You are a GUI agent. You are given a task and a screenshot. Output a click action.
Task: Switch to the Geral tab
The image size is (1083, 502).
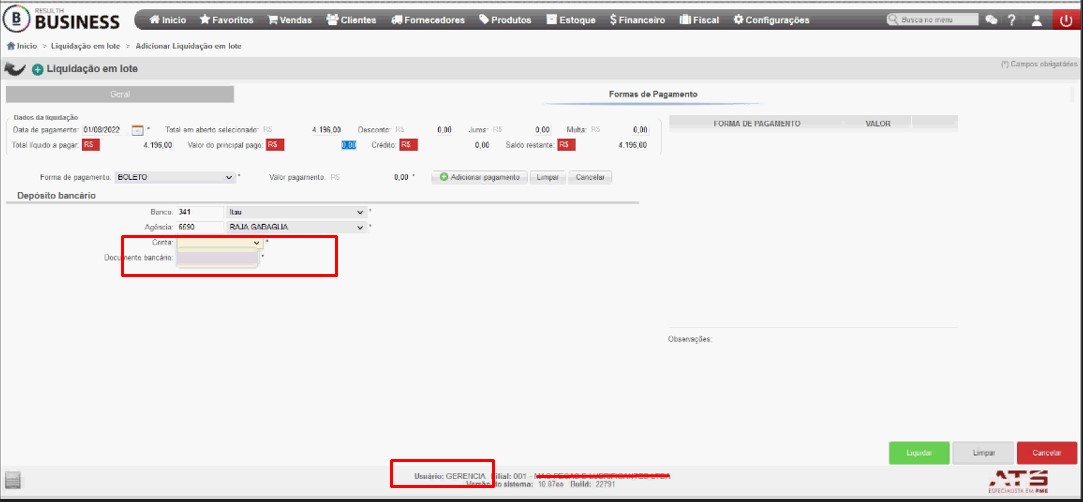click(119, 94)
